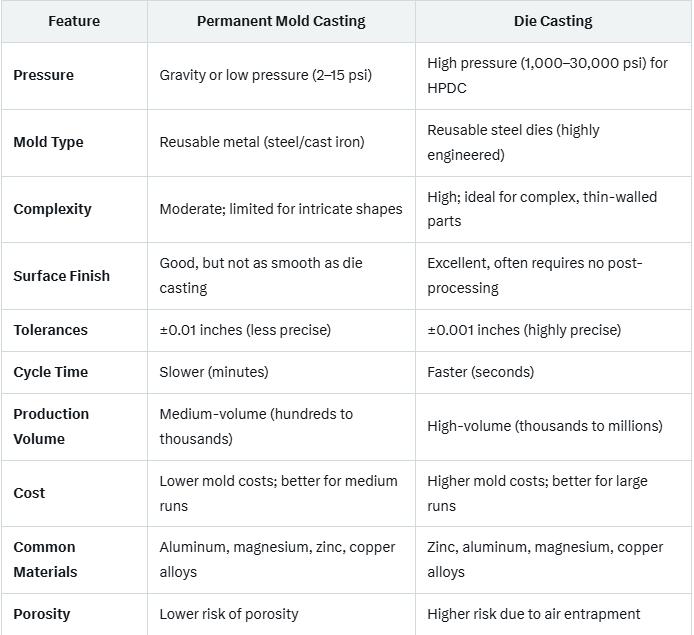Click the '±0.01 inches (less precise)' cell

point(245,330)
